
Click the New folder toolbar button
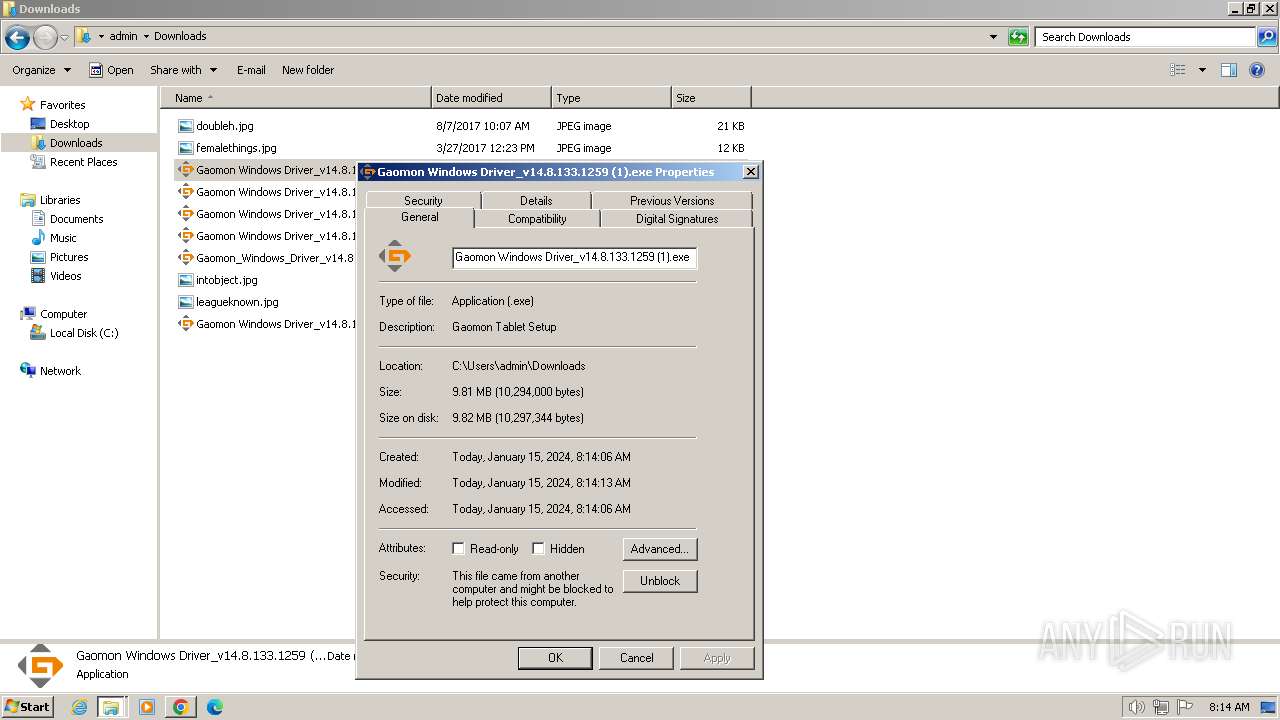click(308, 70)
